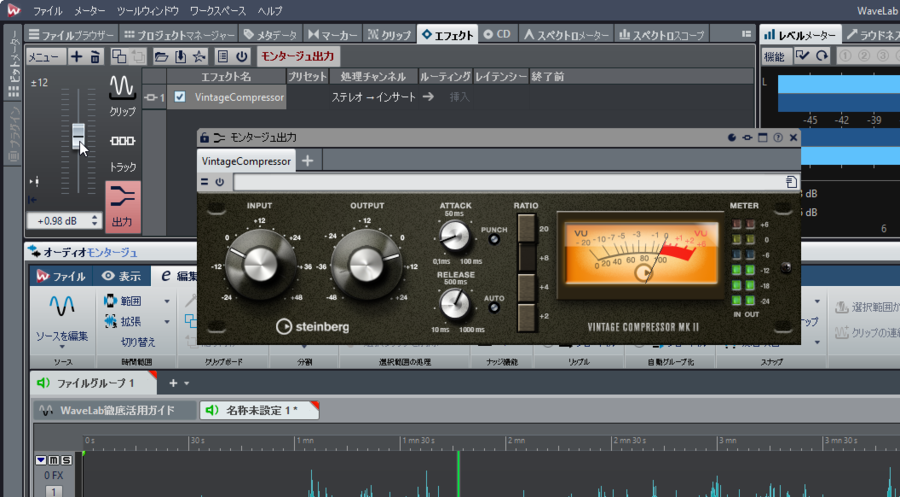Expand the ソースを編集 dropdown arrow

[x=61, y=347]
